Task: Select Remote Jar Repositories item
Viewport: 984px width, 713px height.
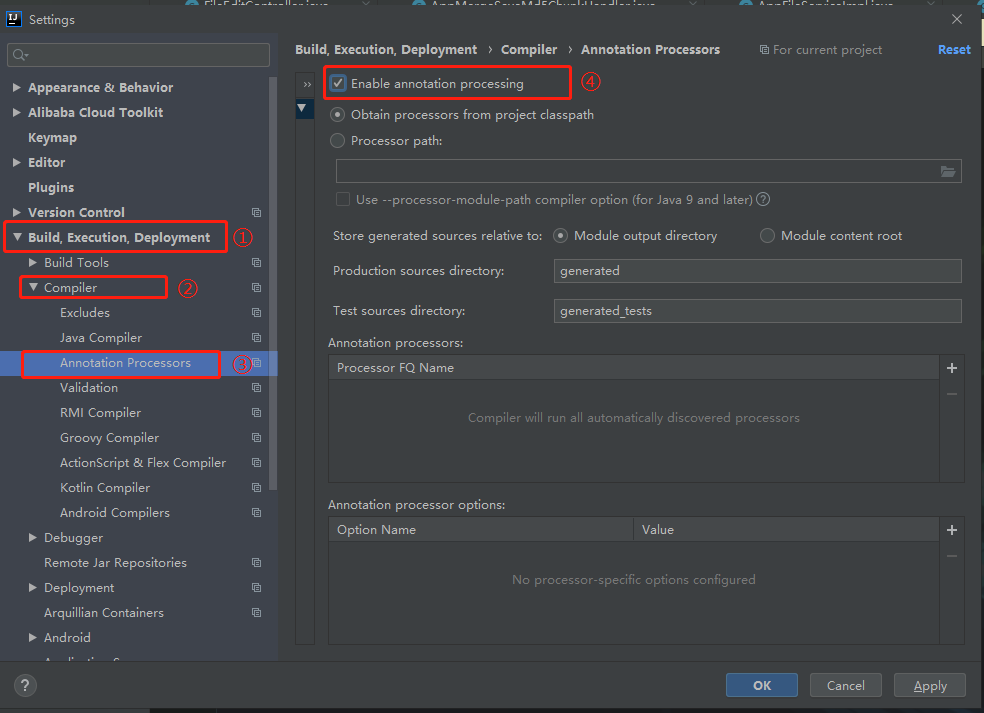Action: pyautogui.click(x=115, y=563)
